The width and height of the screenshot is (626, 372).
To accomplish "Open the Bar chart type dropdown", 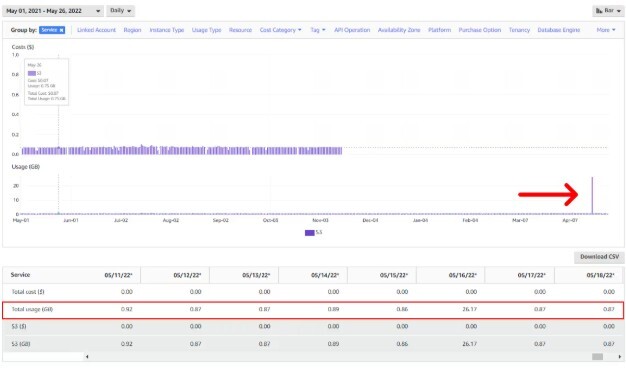I will click(x=608, y=11).
